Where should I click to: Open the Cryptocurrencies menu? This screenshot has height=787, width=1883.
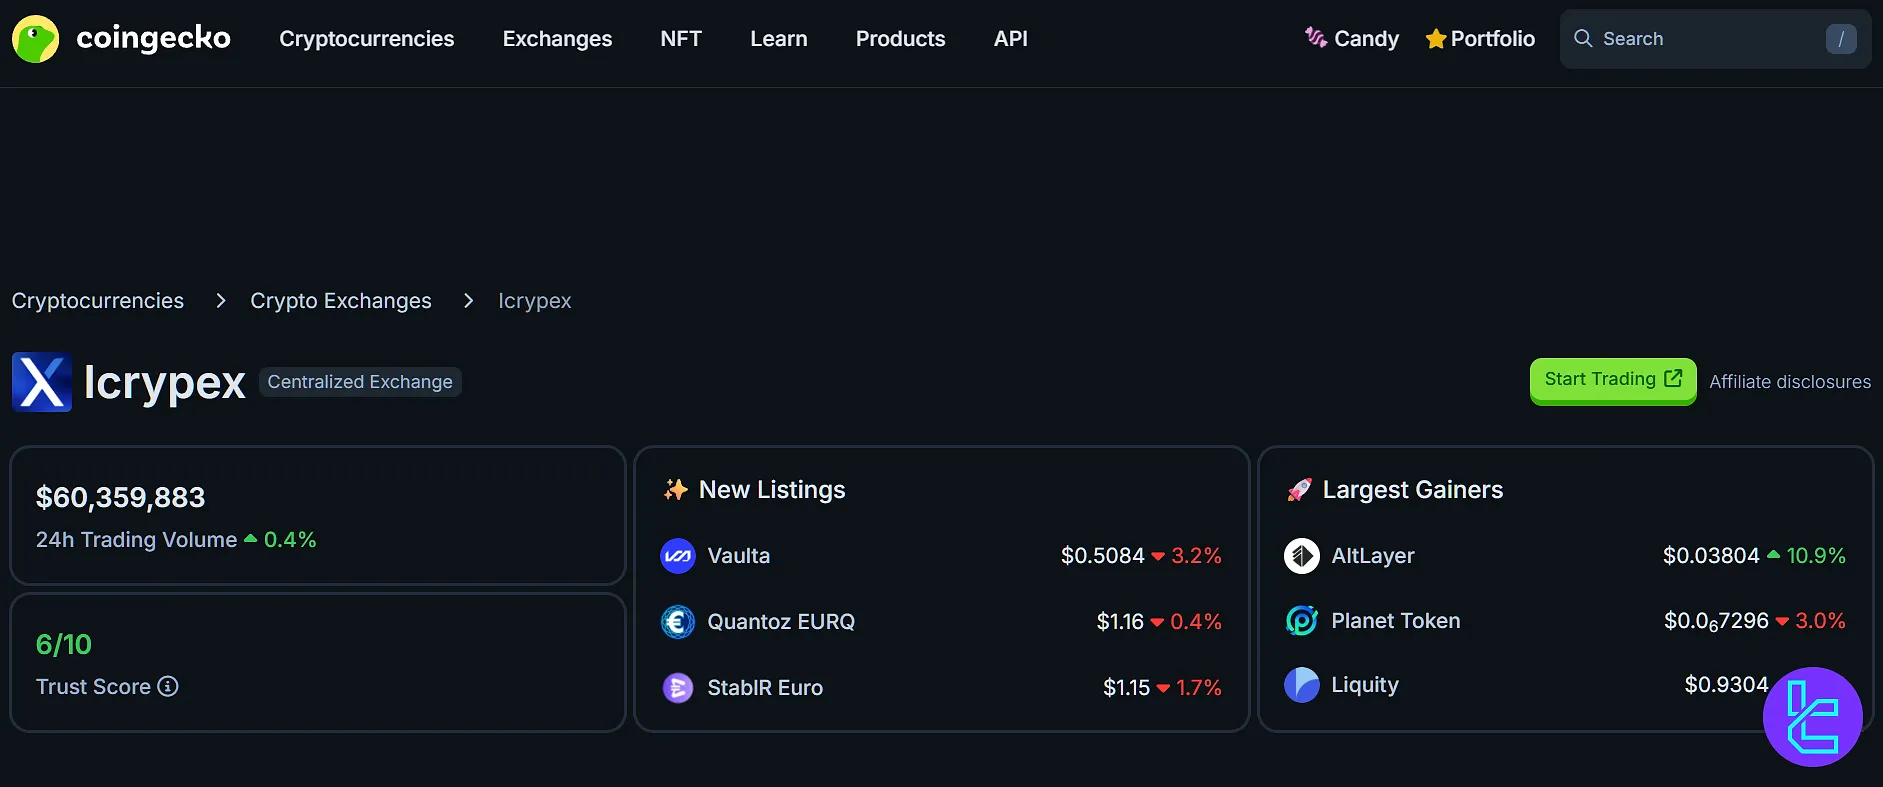click(x=367, y=39)
